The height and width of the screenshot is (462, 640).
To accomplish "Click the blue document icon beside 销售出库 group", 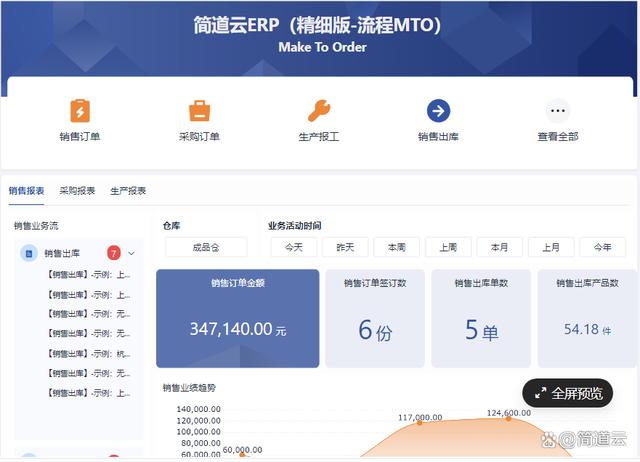I will 29,253.
